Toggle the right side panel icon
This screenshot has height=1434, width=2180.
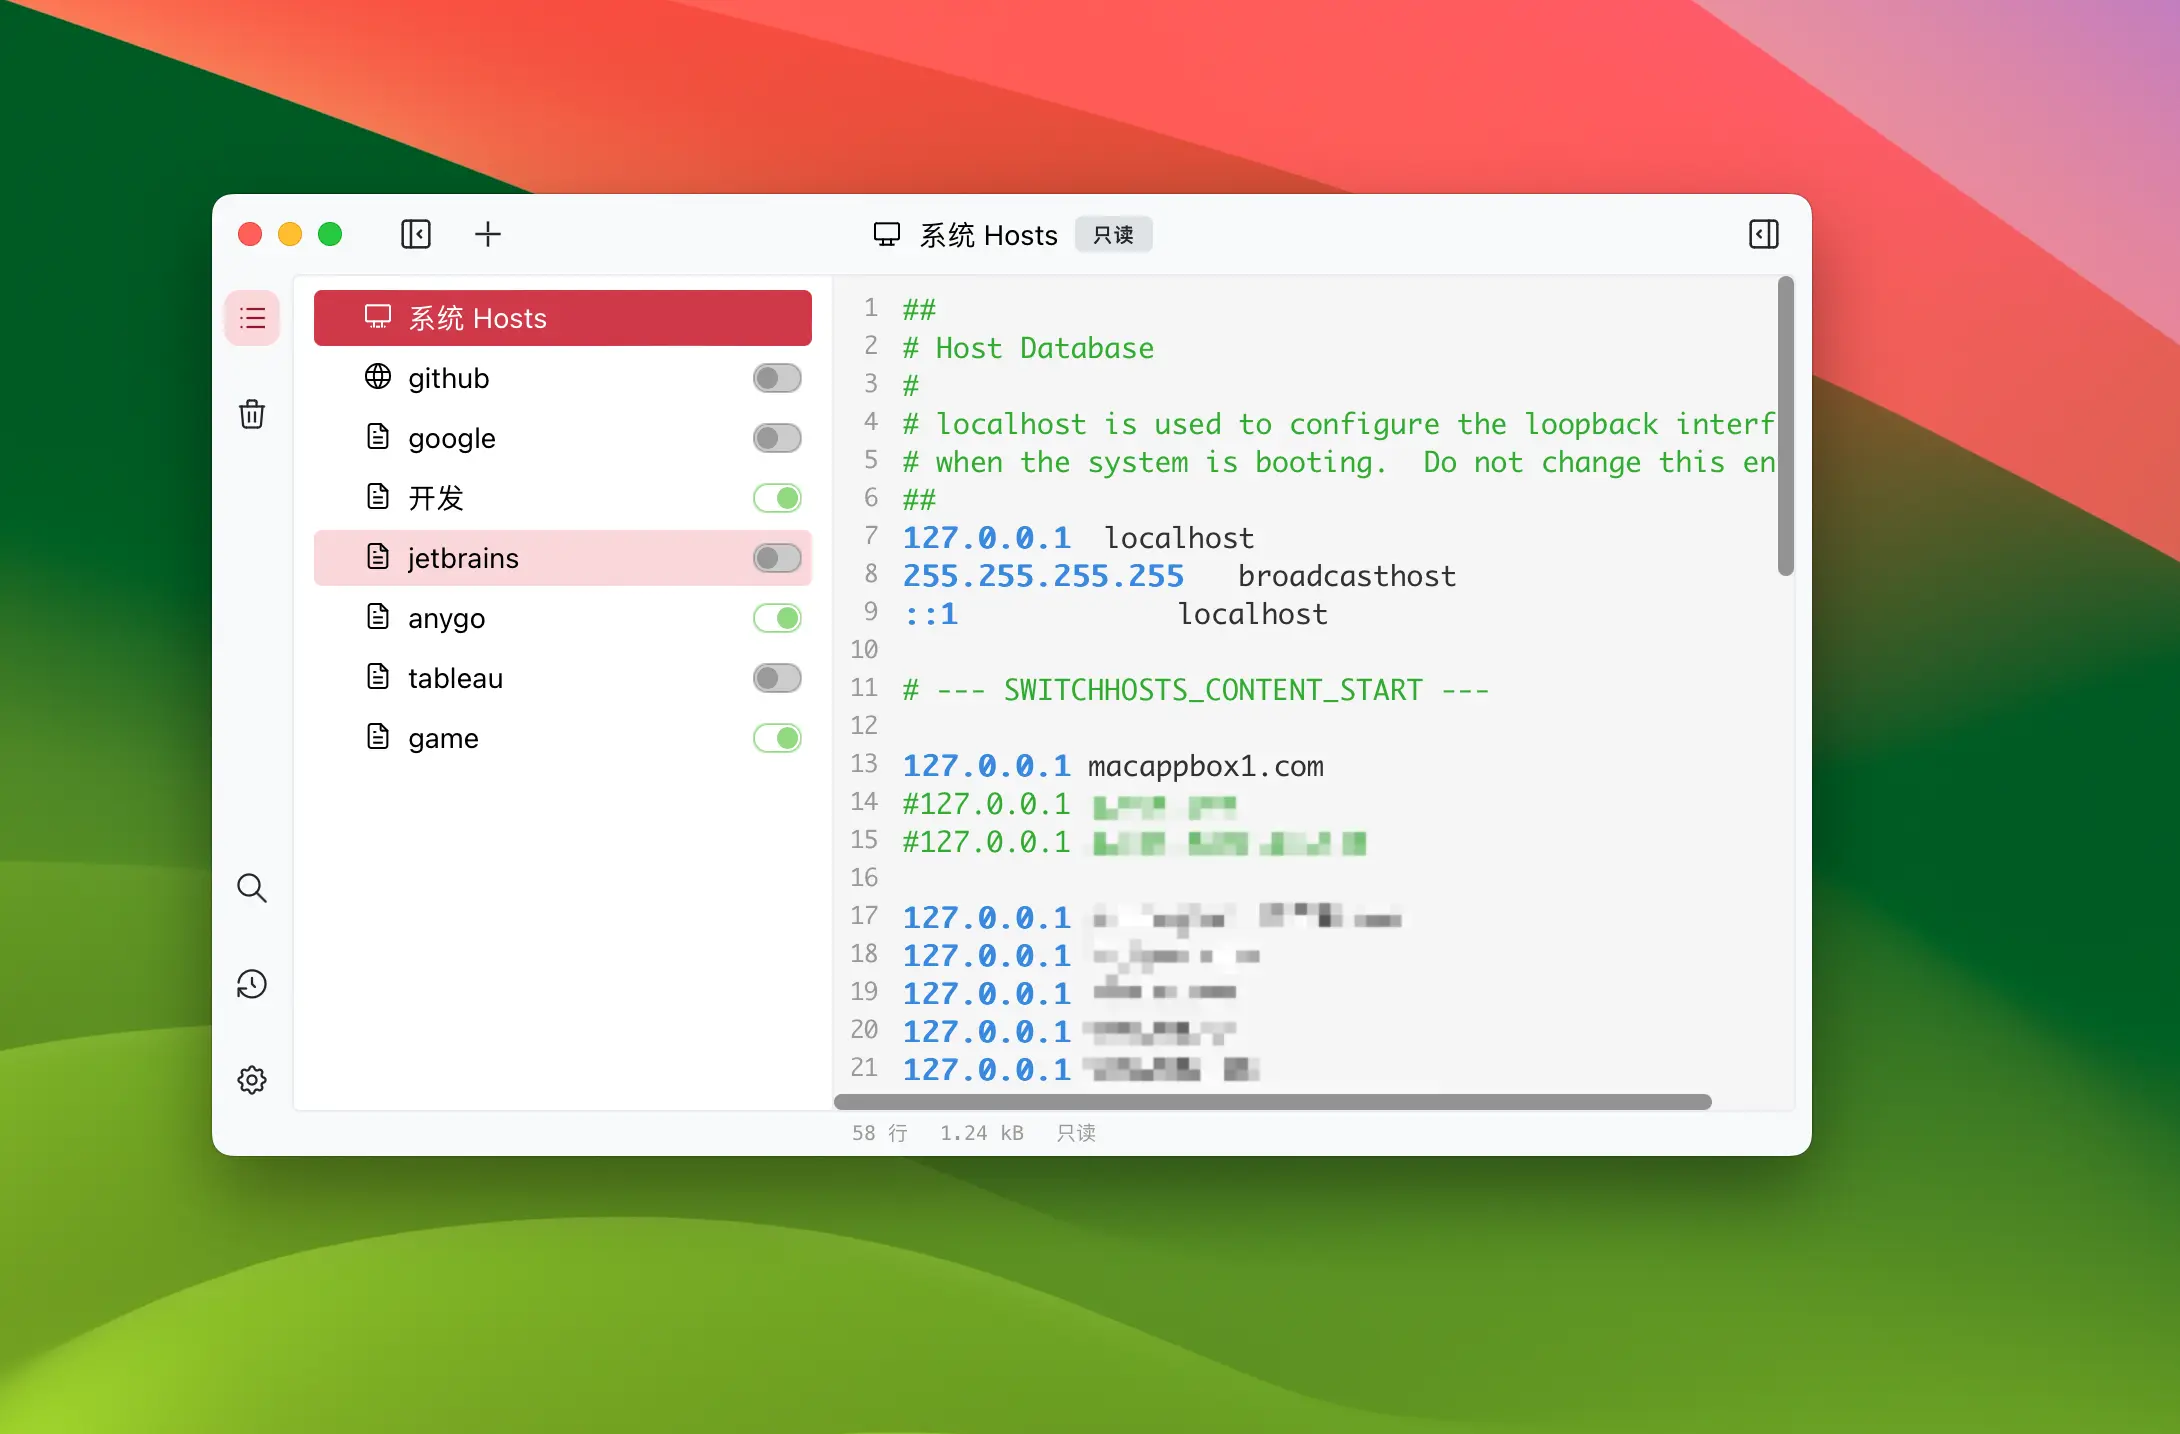point(1764,234)
